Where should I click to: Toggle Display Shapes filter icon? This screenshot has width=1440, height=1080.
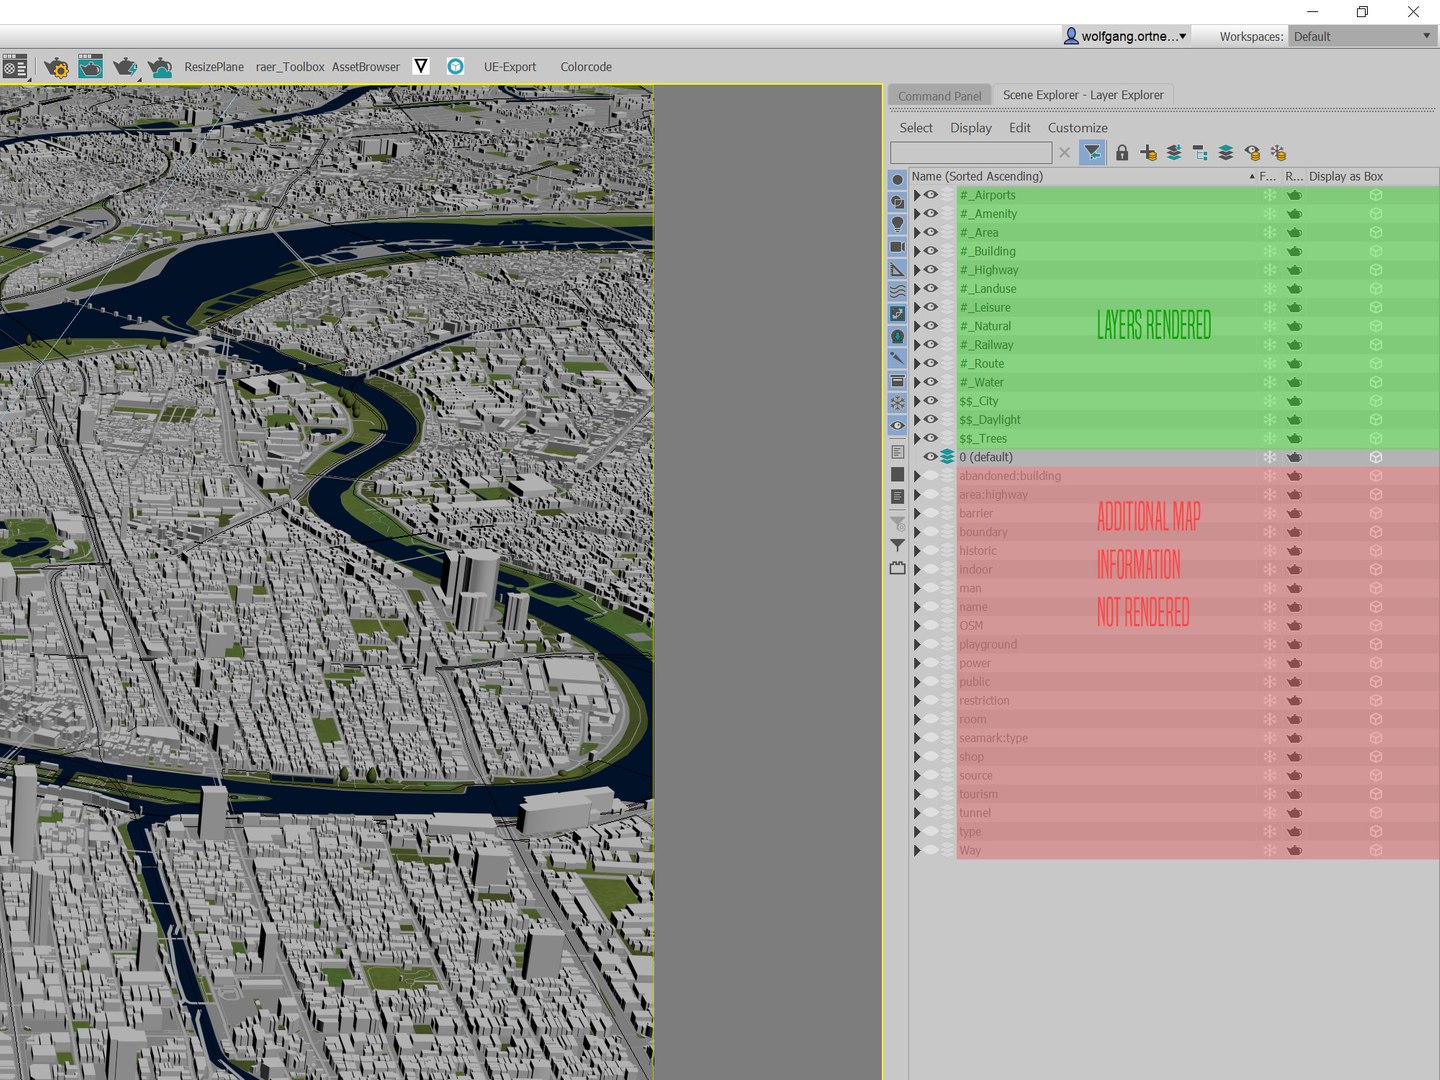click(x=897, y=202)
